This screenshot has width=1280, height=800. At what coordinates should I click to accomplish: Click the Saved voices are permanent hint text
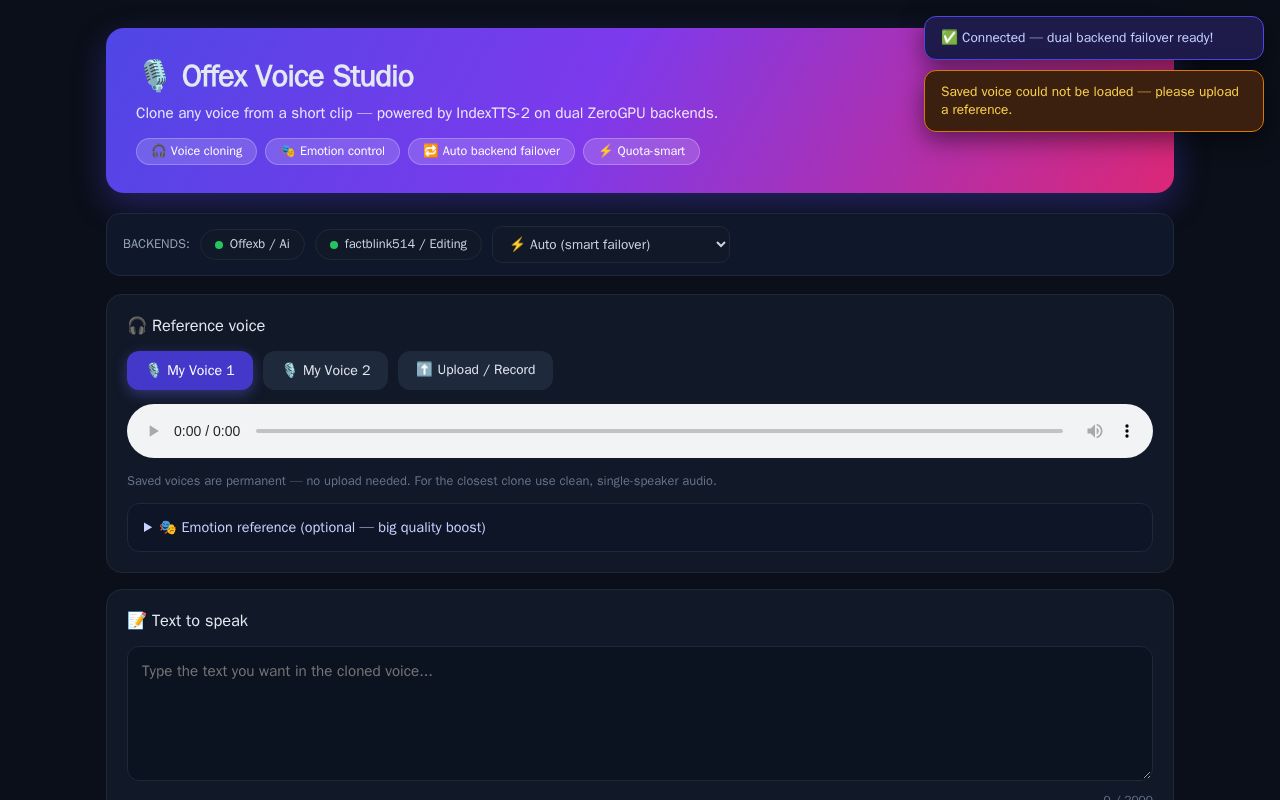pos(422,481)
